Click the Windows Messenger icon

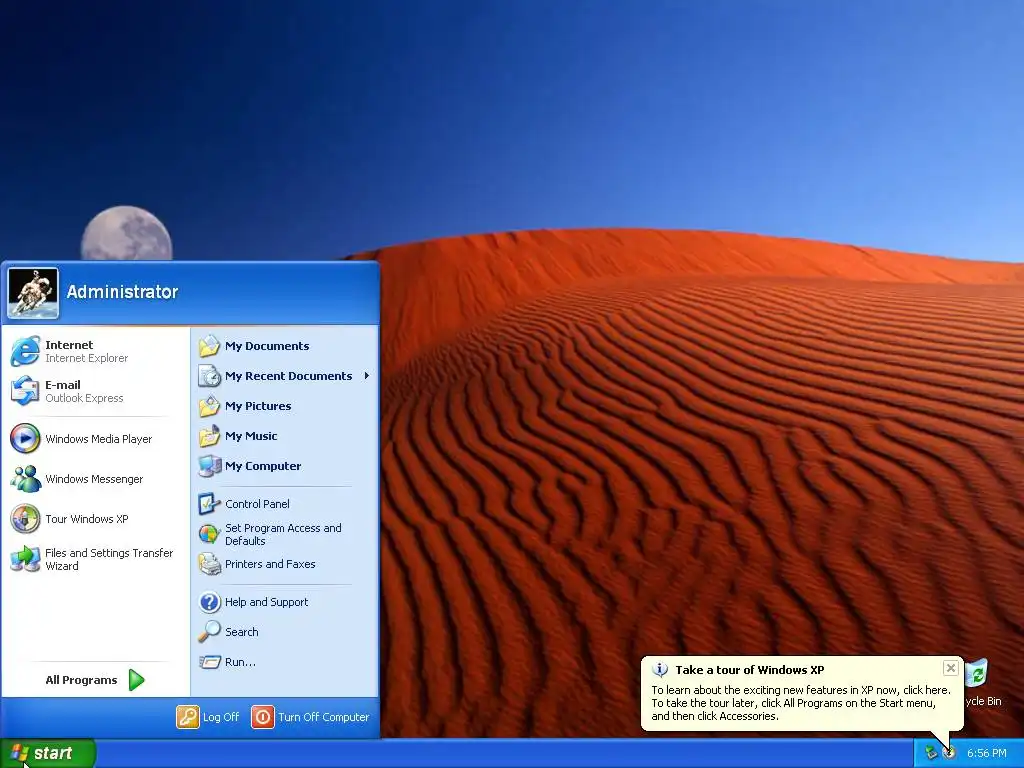point(25,479)
